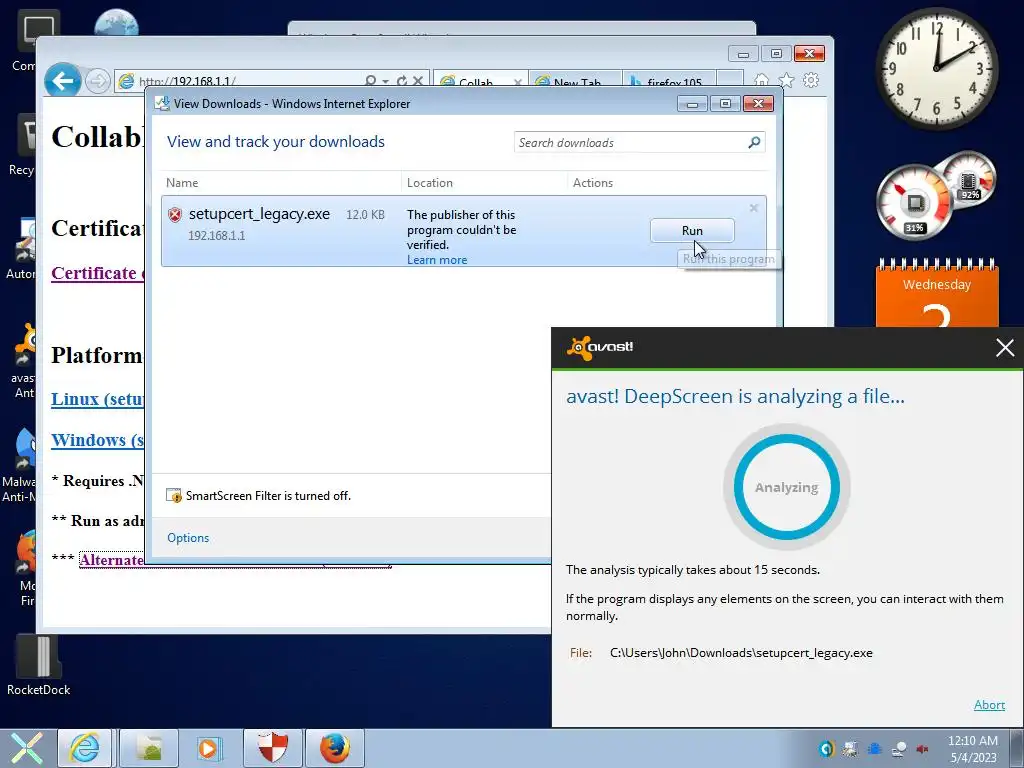Open Favorites star in Internet Explorer
1024x768 pixels.
(786, 80)
